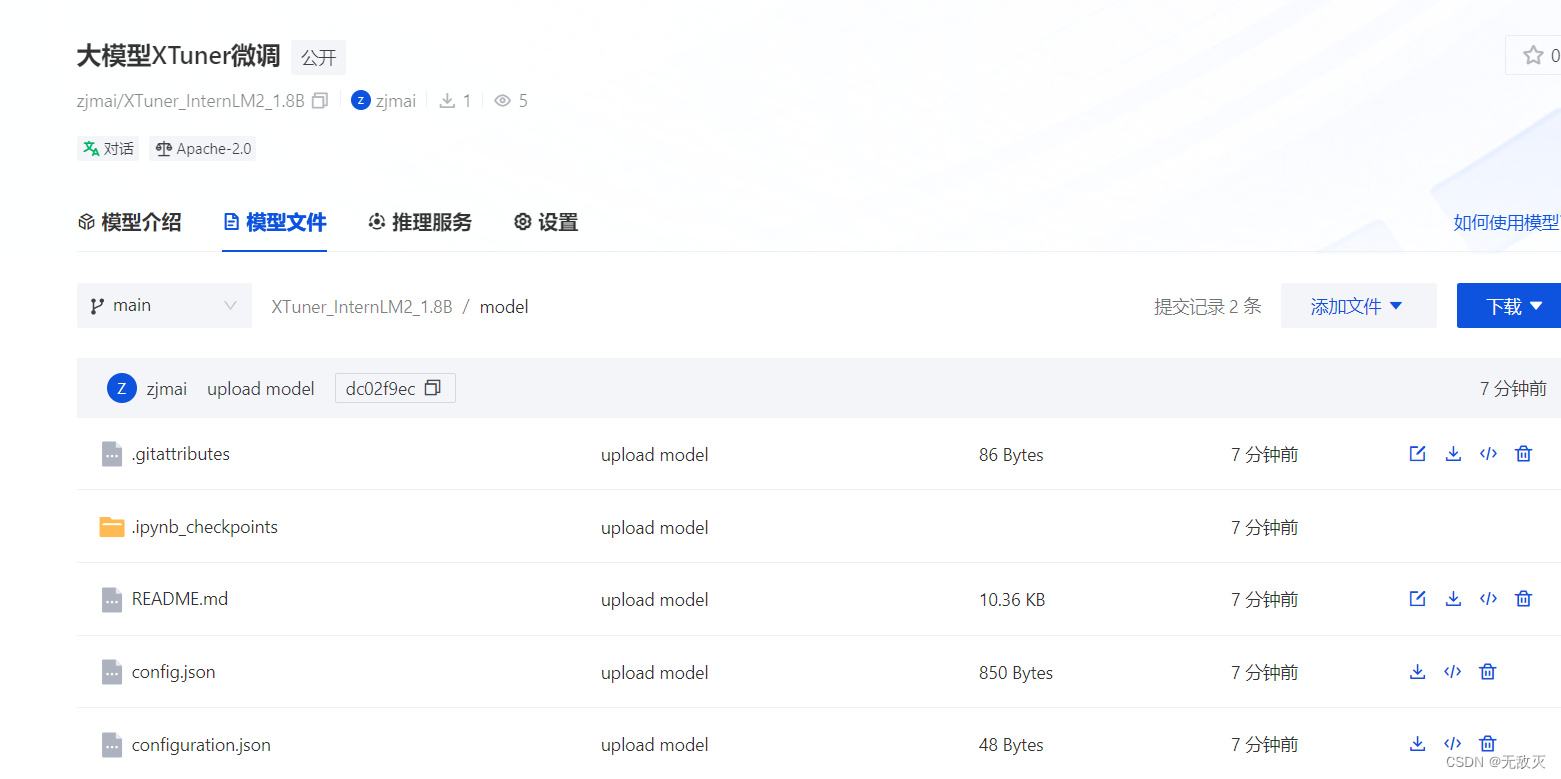1561x779 pixels.
Task: Navigate to XTuner_InternLM2_1.8B breadcrumb root
Action: click(x=362, y=306)
